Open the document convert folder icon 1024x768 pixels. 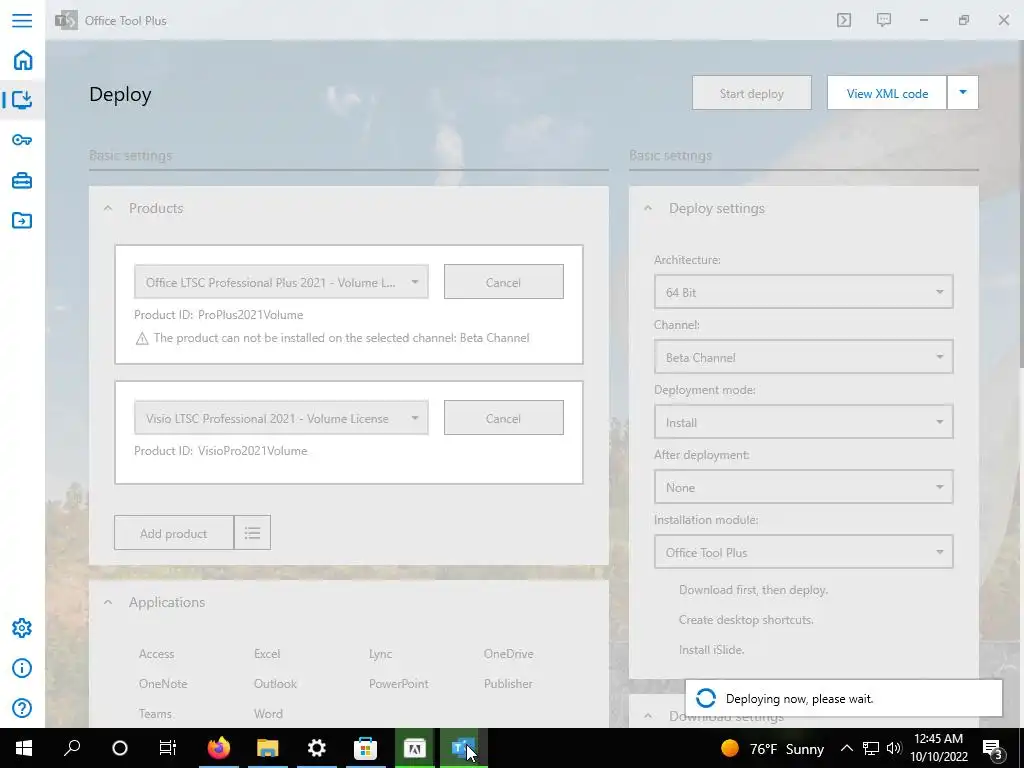pyautogui.click(x=22, y=220)
